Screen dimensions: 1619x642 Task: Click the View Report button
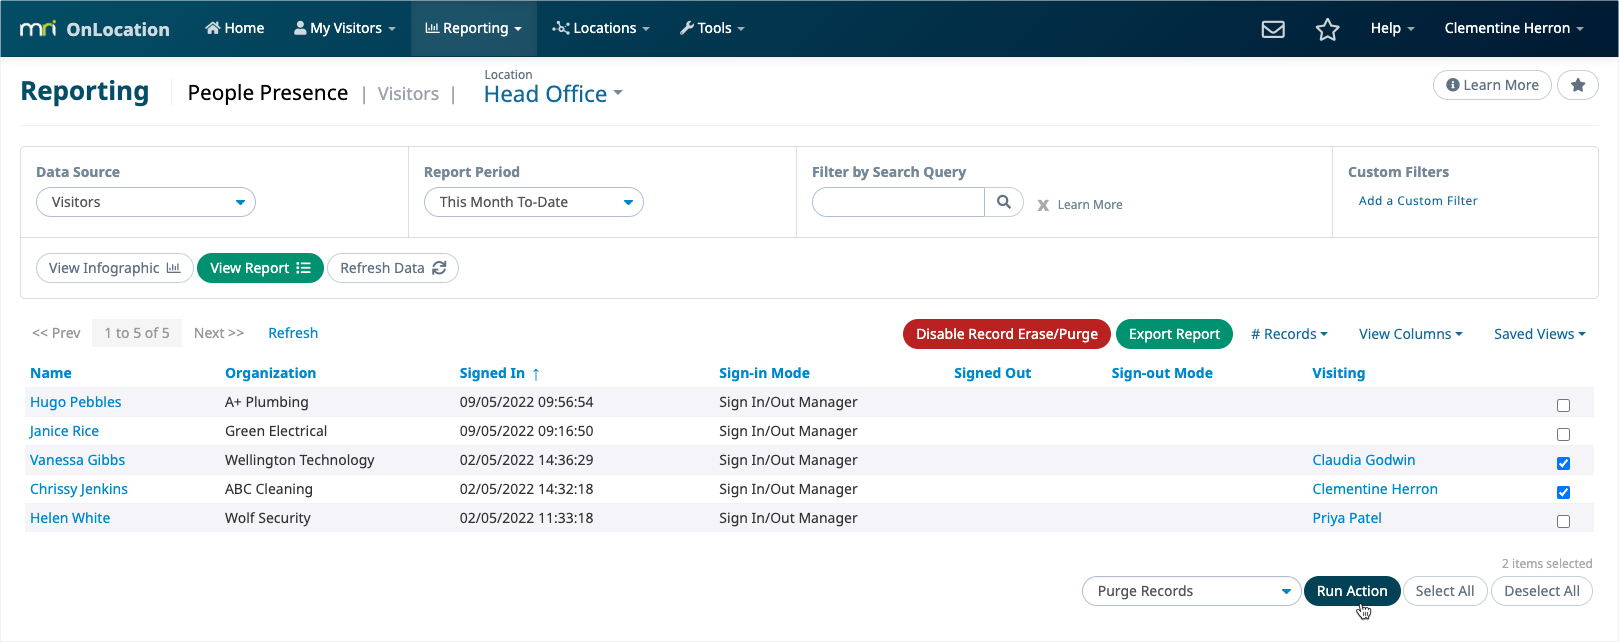coord(260,268)
